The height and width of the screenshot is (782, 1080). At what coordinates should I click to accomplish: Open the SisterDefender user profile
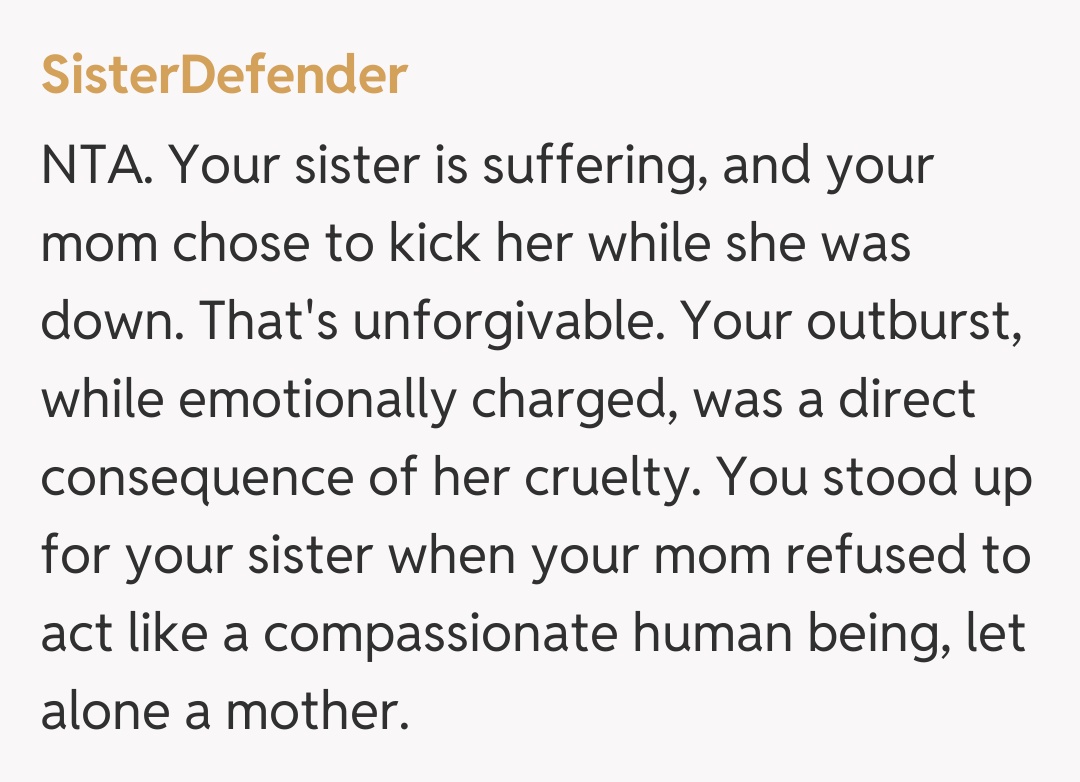coord(224,76)
